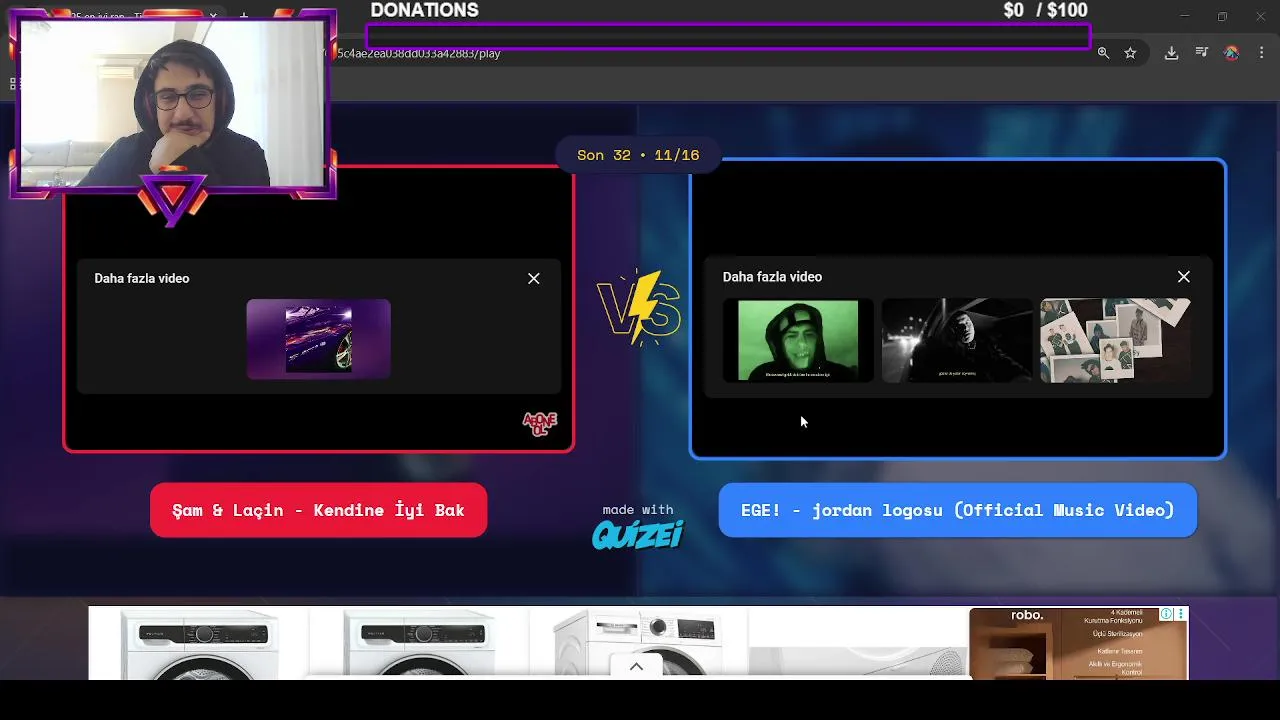
Task: Minimize the browser window
Action: [x=1185, y=16]
